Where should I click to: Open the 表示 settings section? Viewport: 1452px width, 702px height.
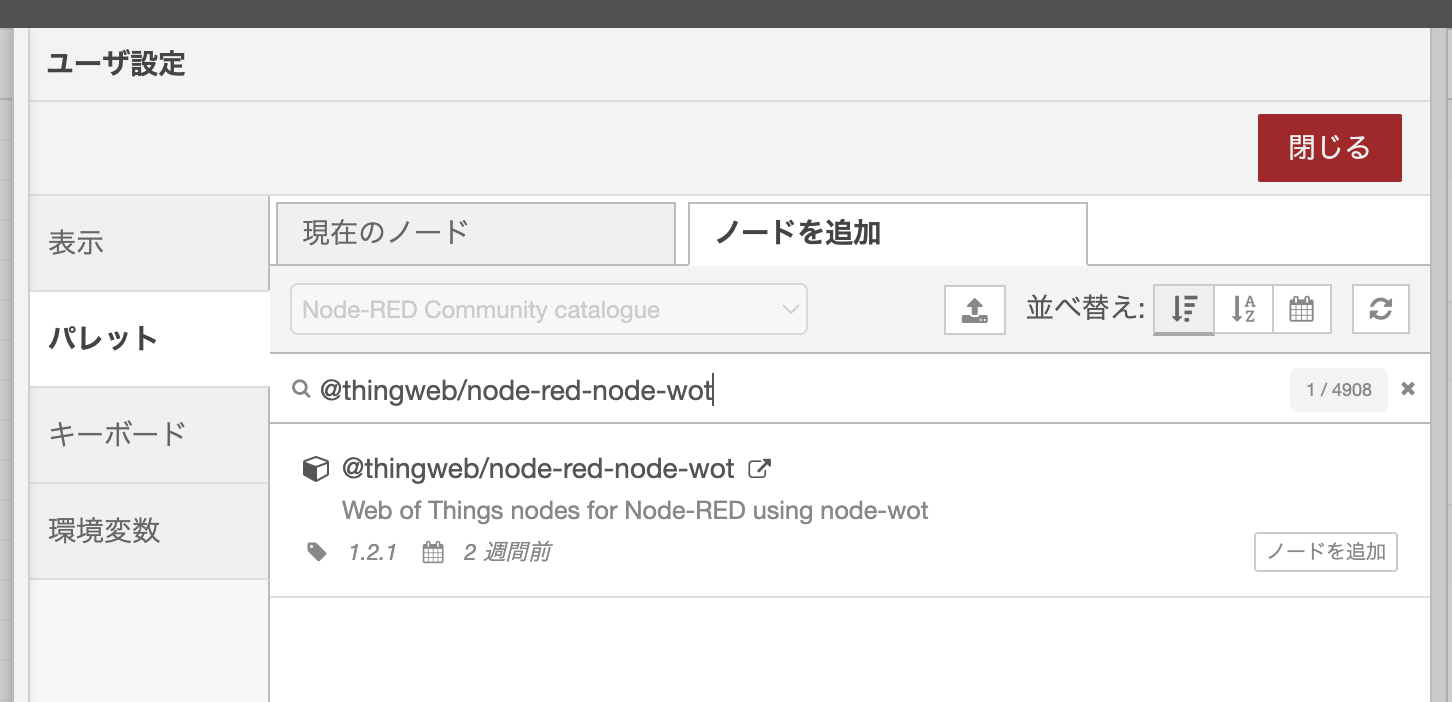[x=149, y=243]
